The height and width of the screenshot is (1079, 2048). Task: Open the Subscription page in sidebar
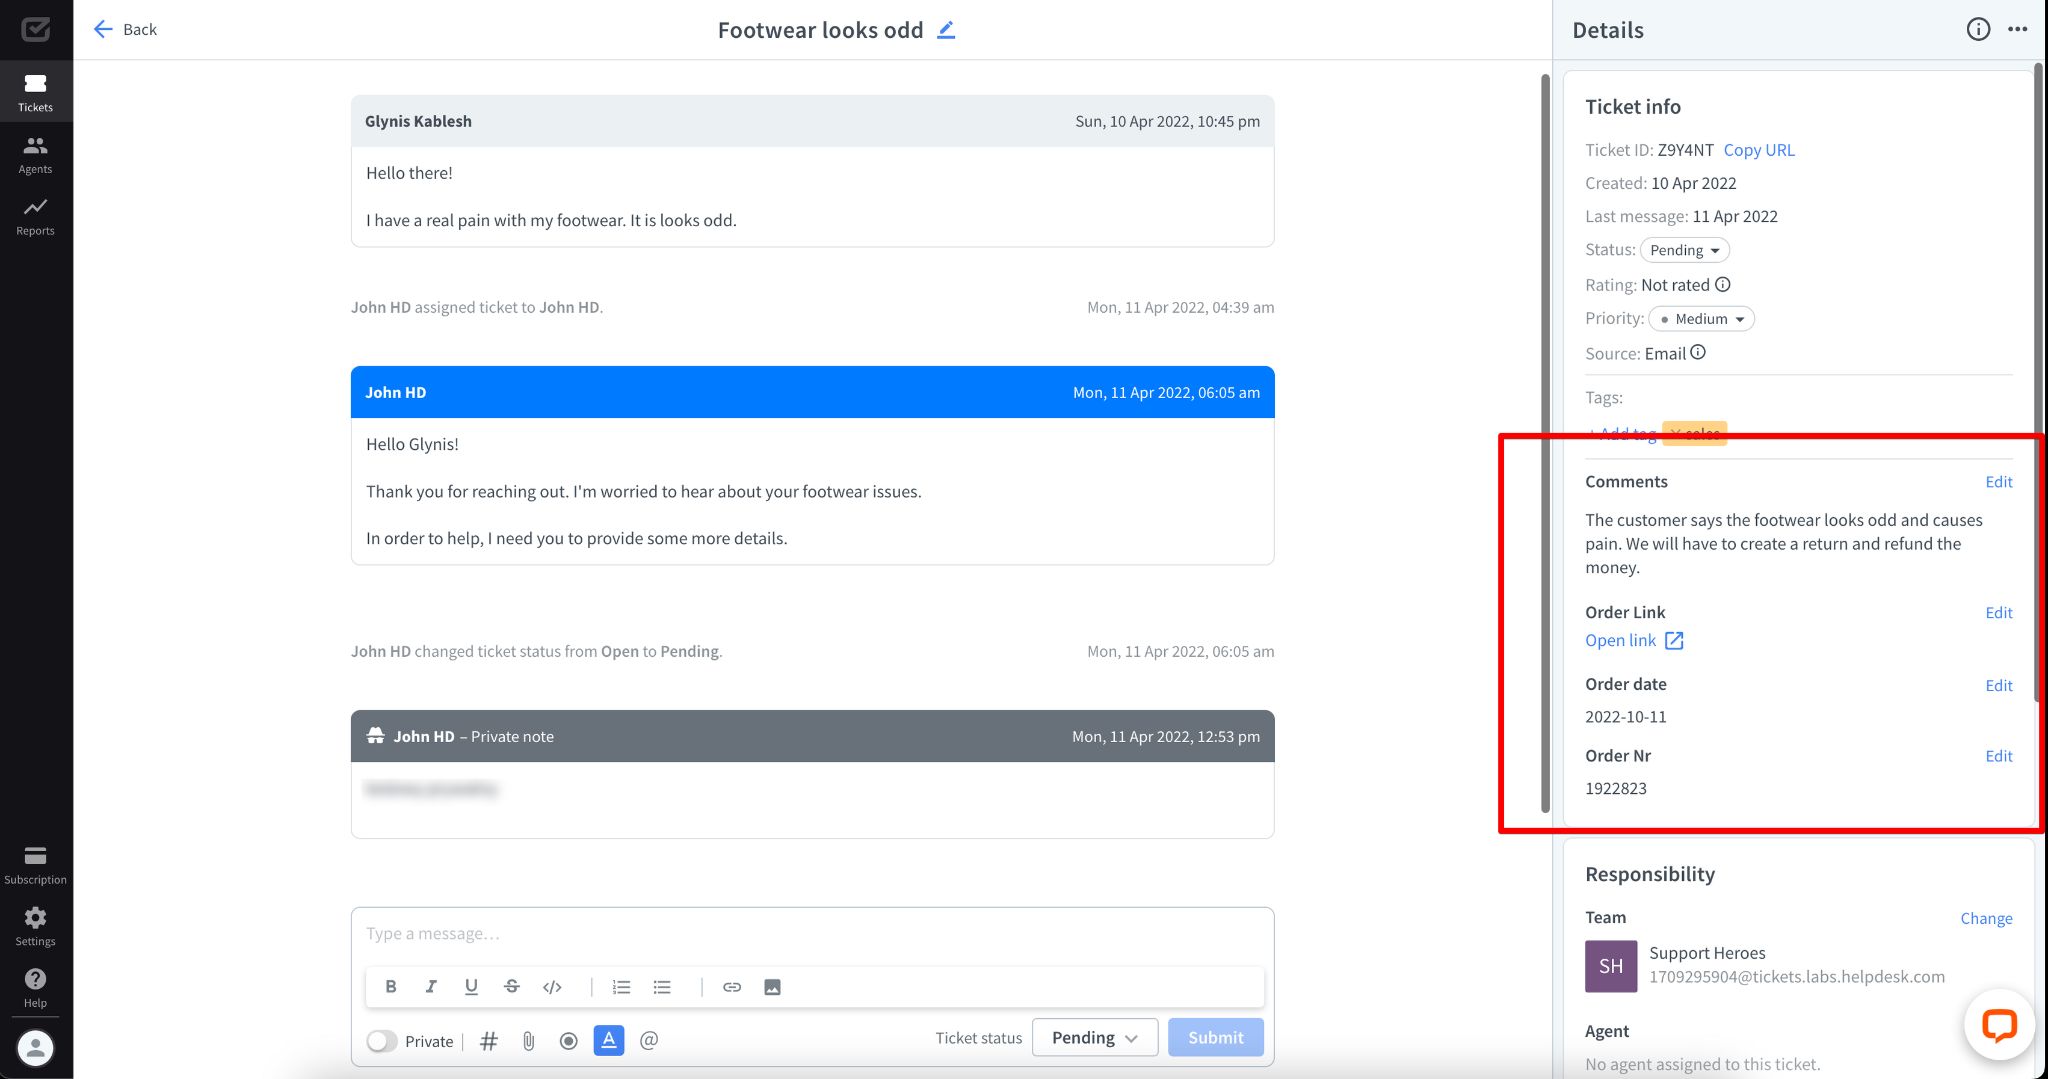pyautogui.click(x=36, y=865)
